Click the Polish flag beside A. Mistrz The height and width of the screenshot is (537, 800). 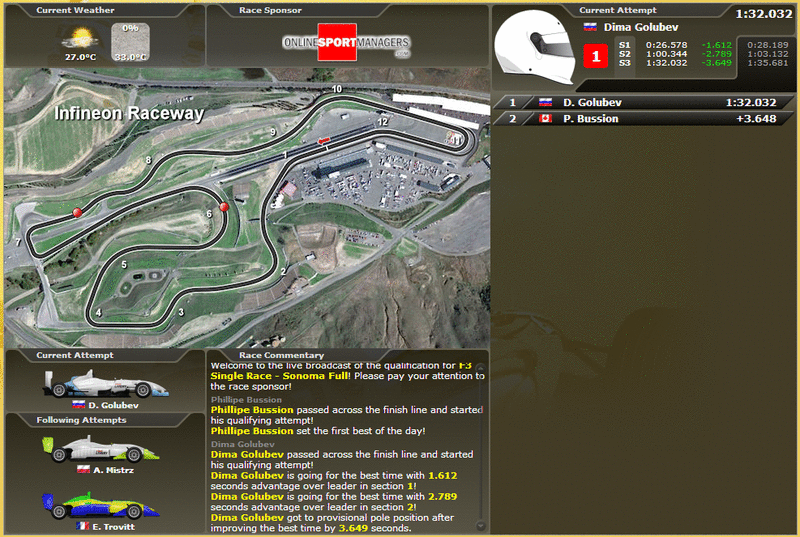click(x=83, y=470)
